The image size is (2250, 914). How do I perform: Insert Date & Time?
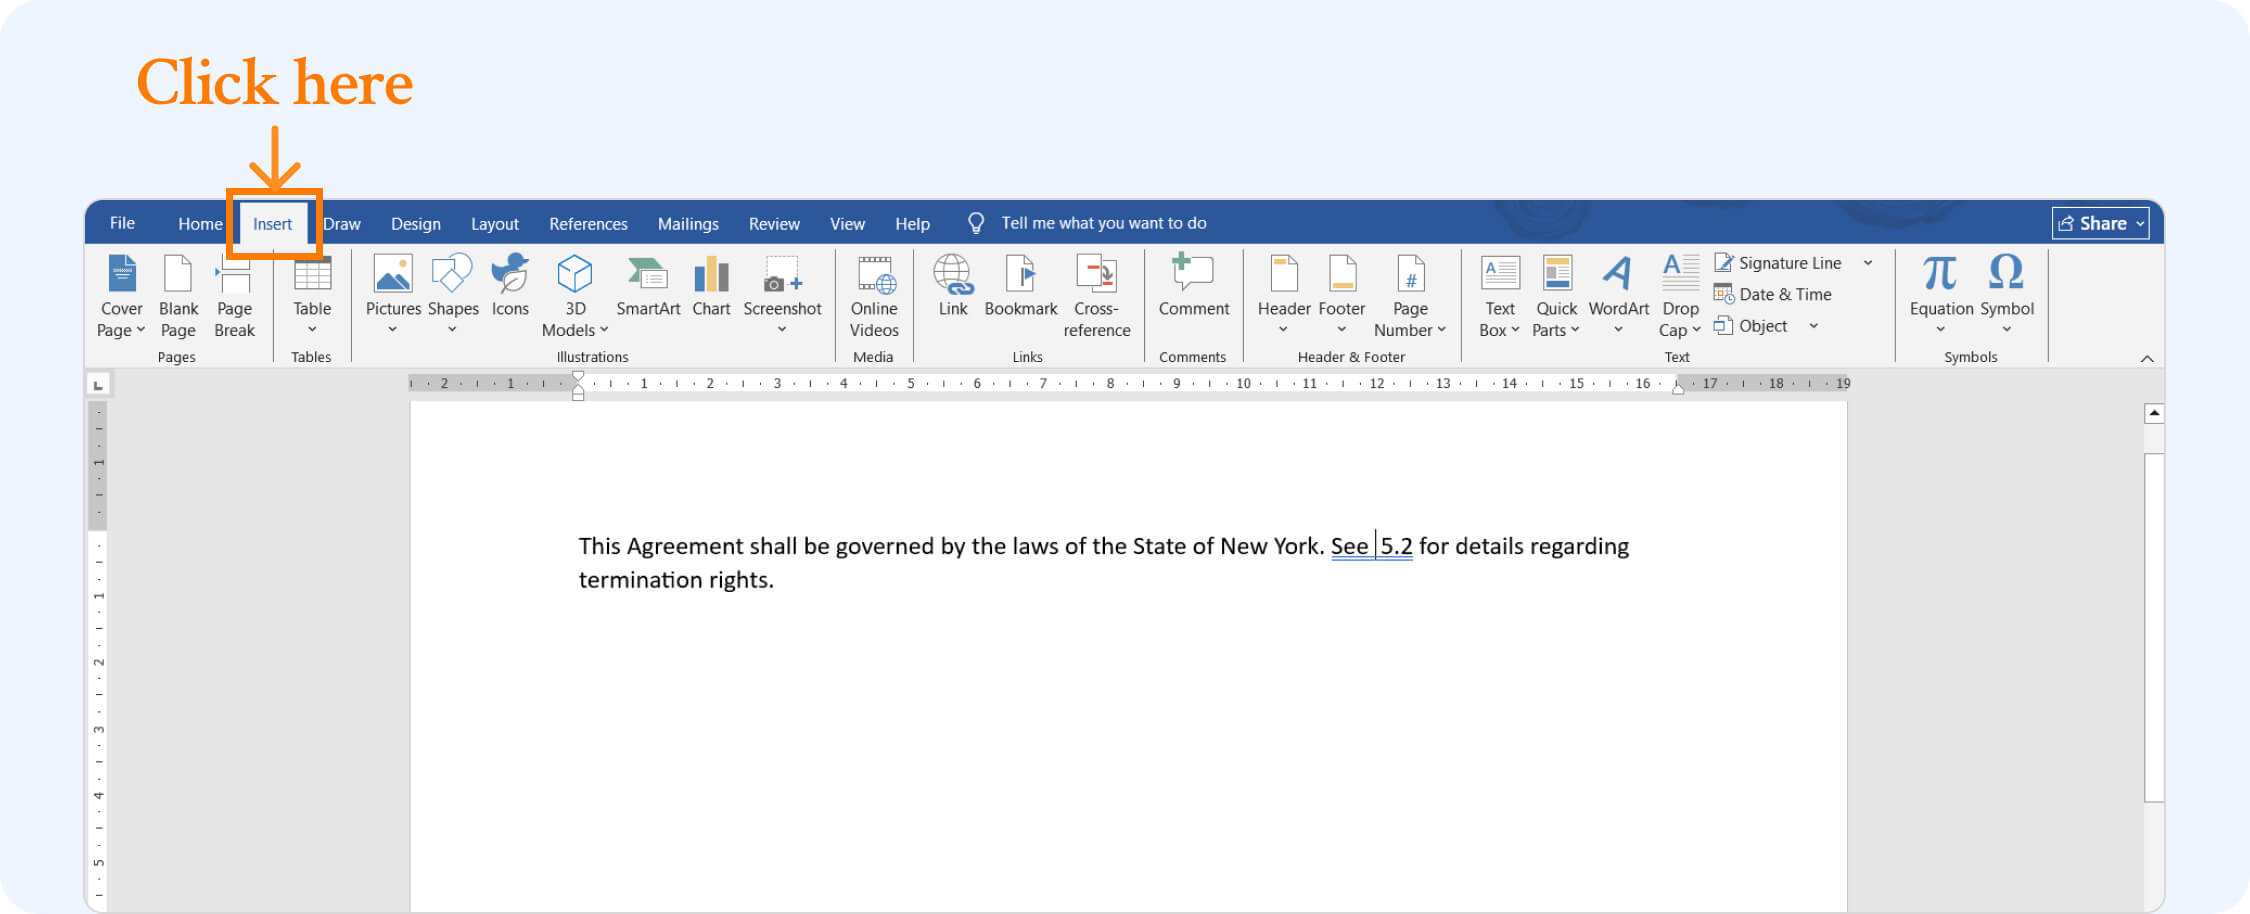1773,294
